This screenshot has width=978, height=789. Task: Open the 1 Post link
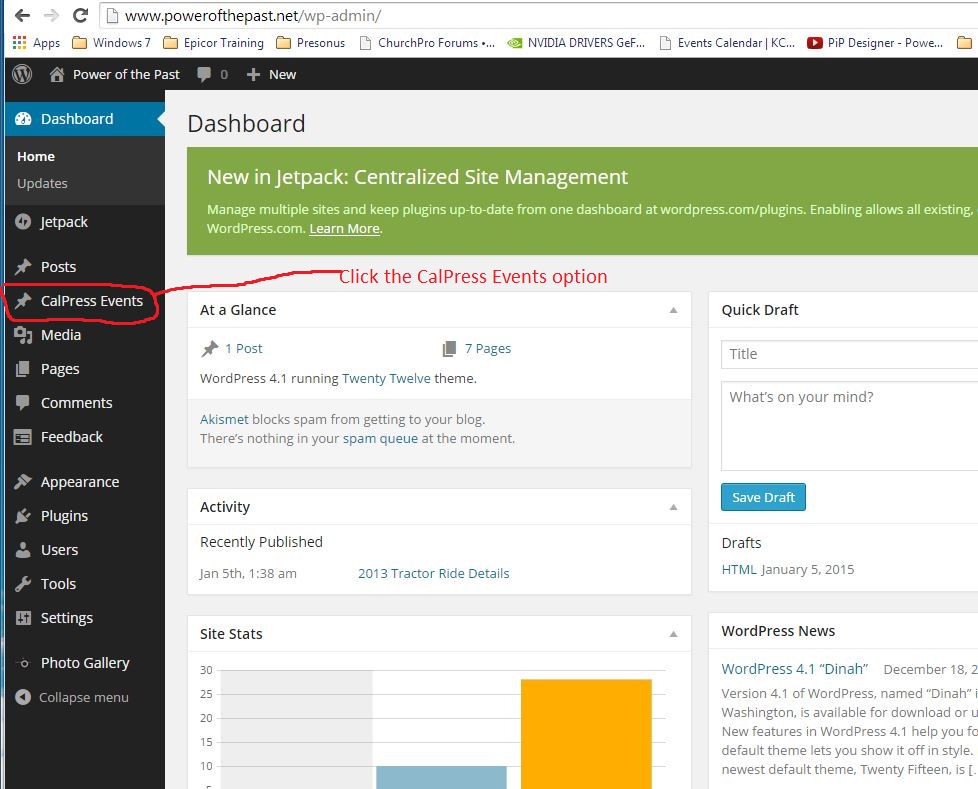244,349
